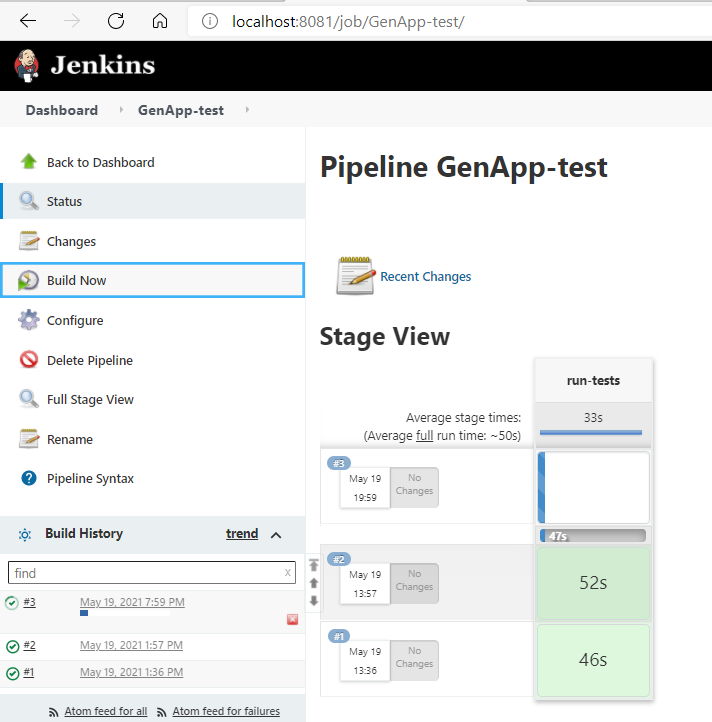Click the Configure gear icon
The width and height of the screenshot is (712, 722).
[29, 320]
